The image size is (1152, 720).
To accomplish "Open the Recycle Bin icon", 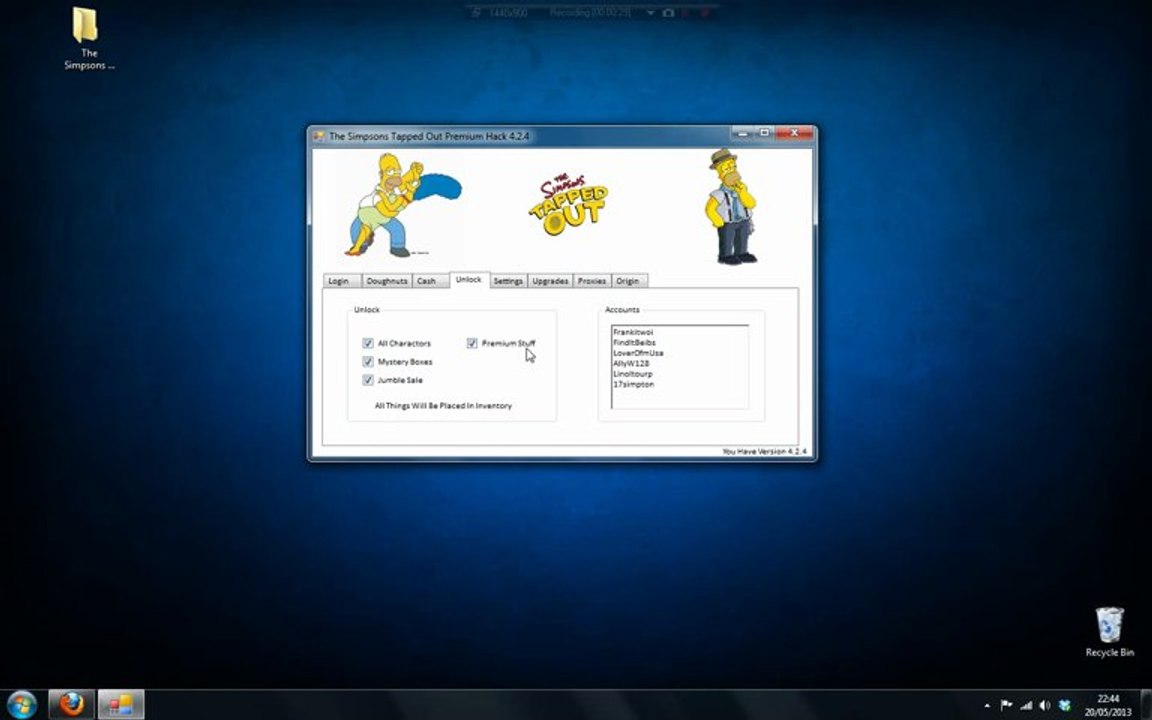I will pos(1109,632).
